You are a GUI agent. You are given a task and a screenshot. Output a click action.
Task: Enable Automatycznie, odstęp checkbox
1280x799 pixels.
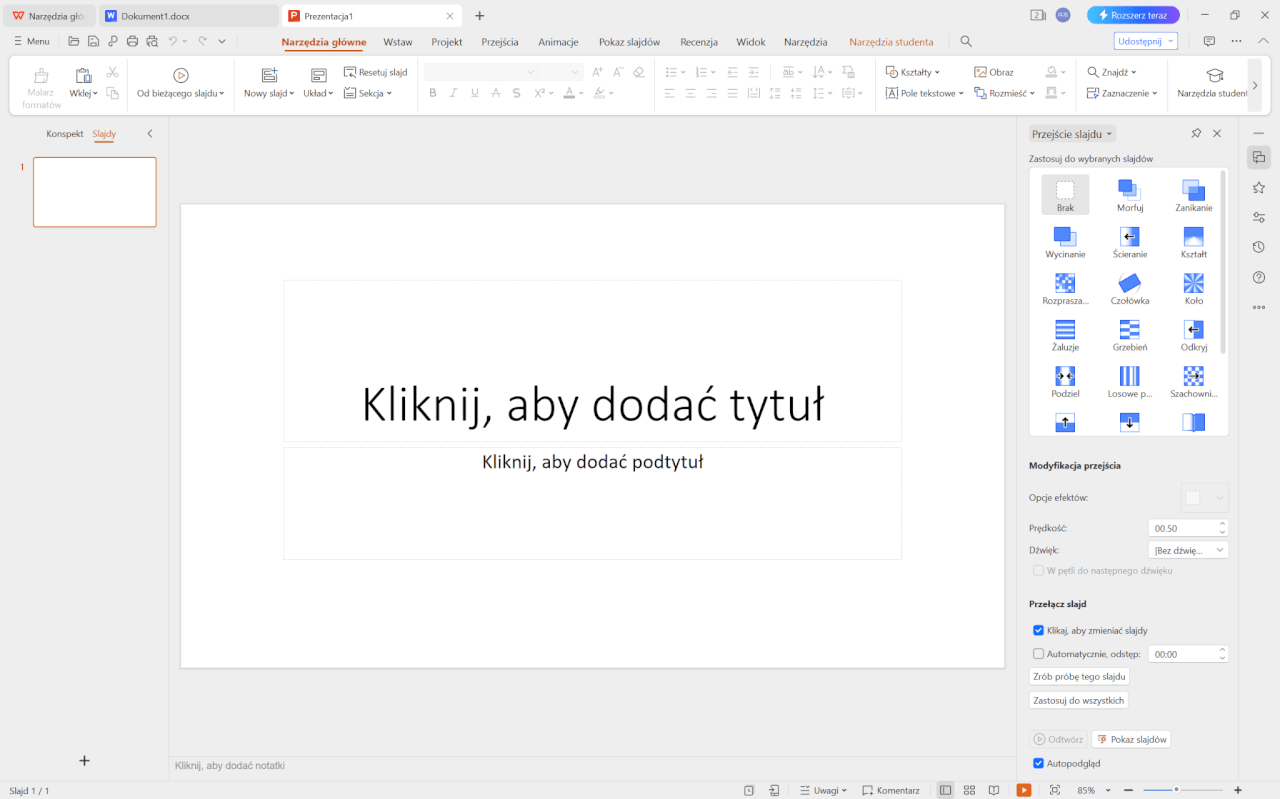(x=1038, y=654)
